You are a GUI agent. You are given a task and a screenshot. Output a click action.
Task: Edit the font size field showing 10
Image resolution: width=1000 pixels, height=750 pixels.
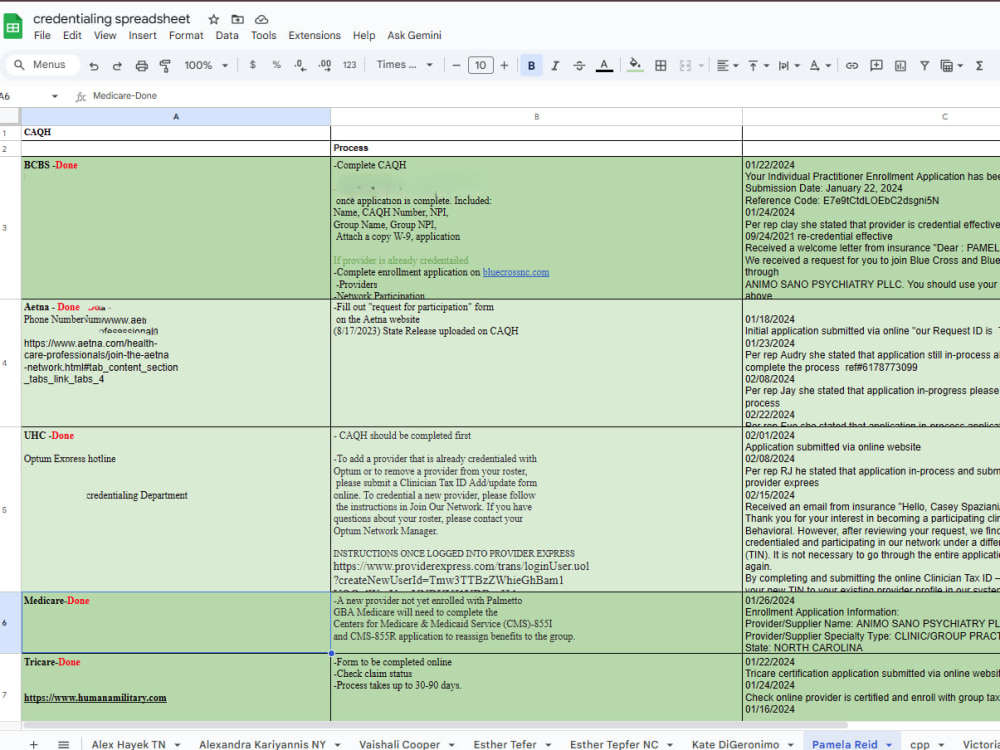pyautogui.click(x=480, y=65)
